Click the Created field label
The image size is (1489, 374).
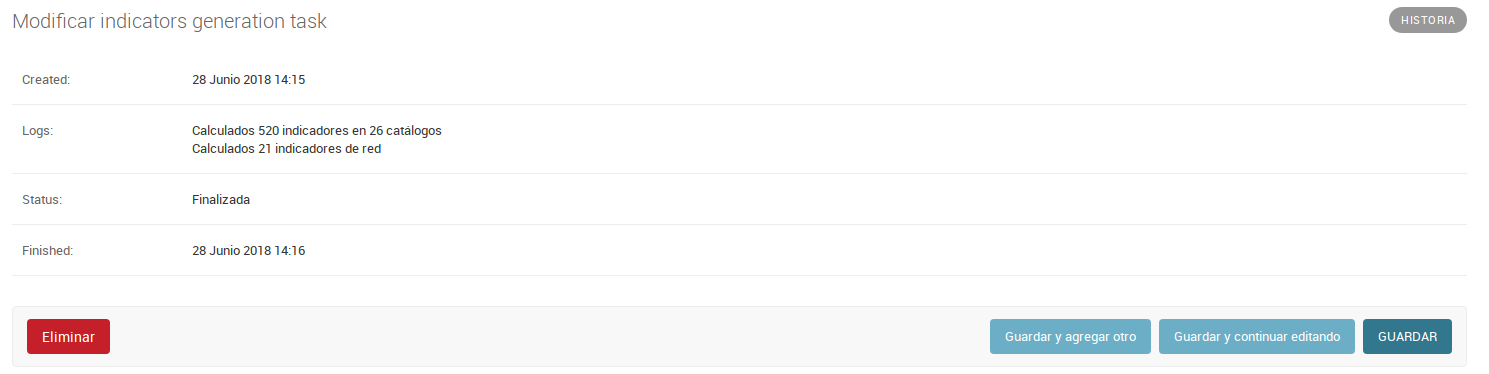(46, 79)
